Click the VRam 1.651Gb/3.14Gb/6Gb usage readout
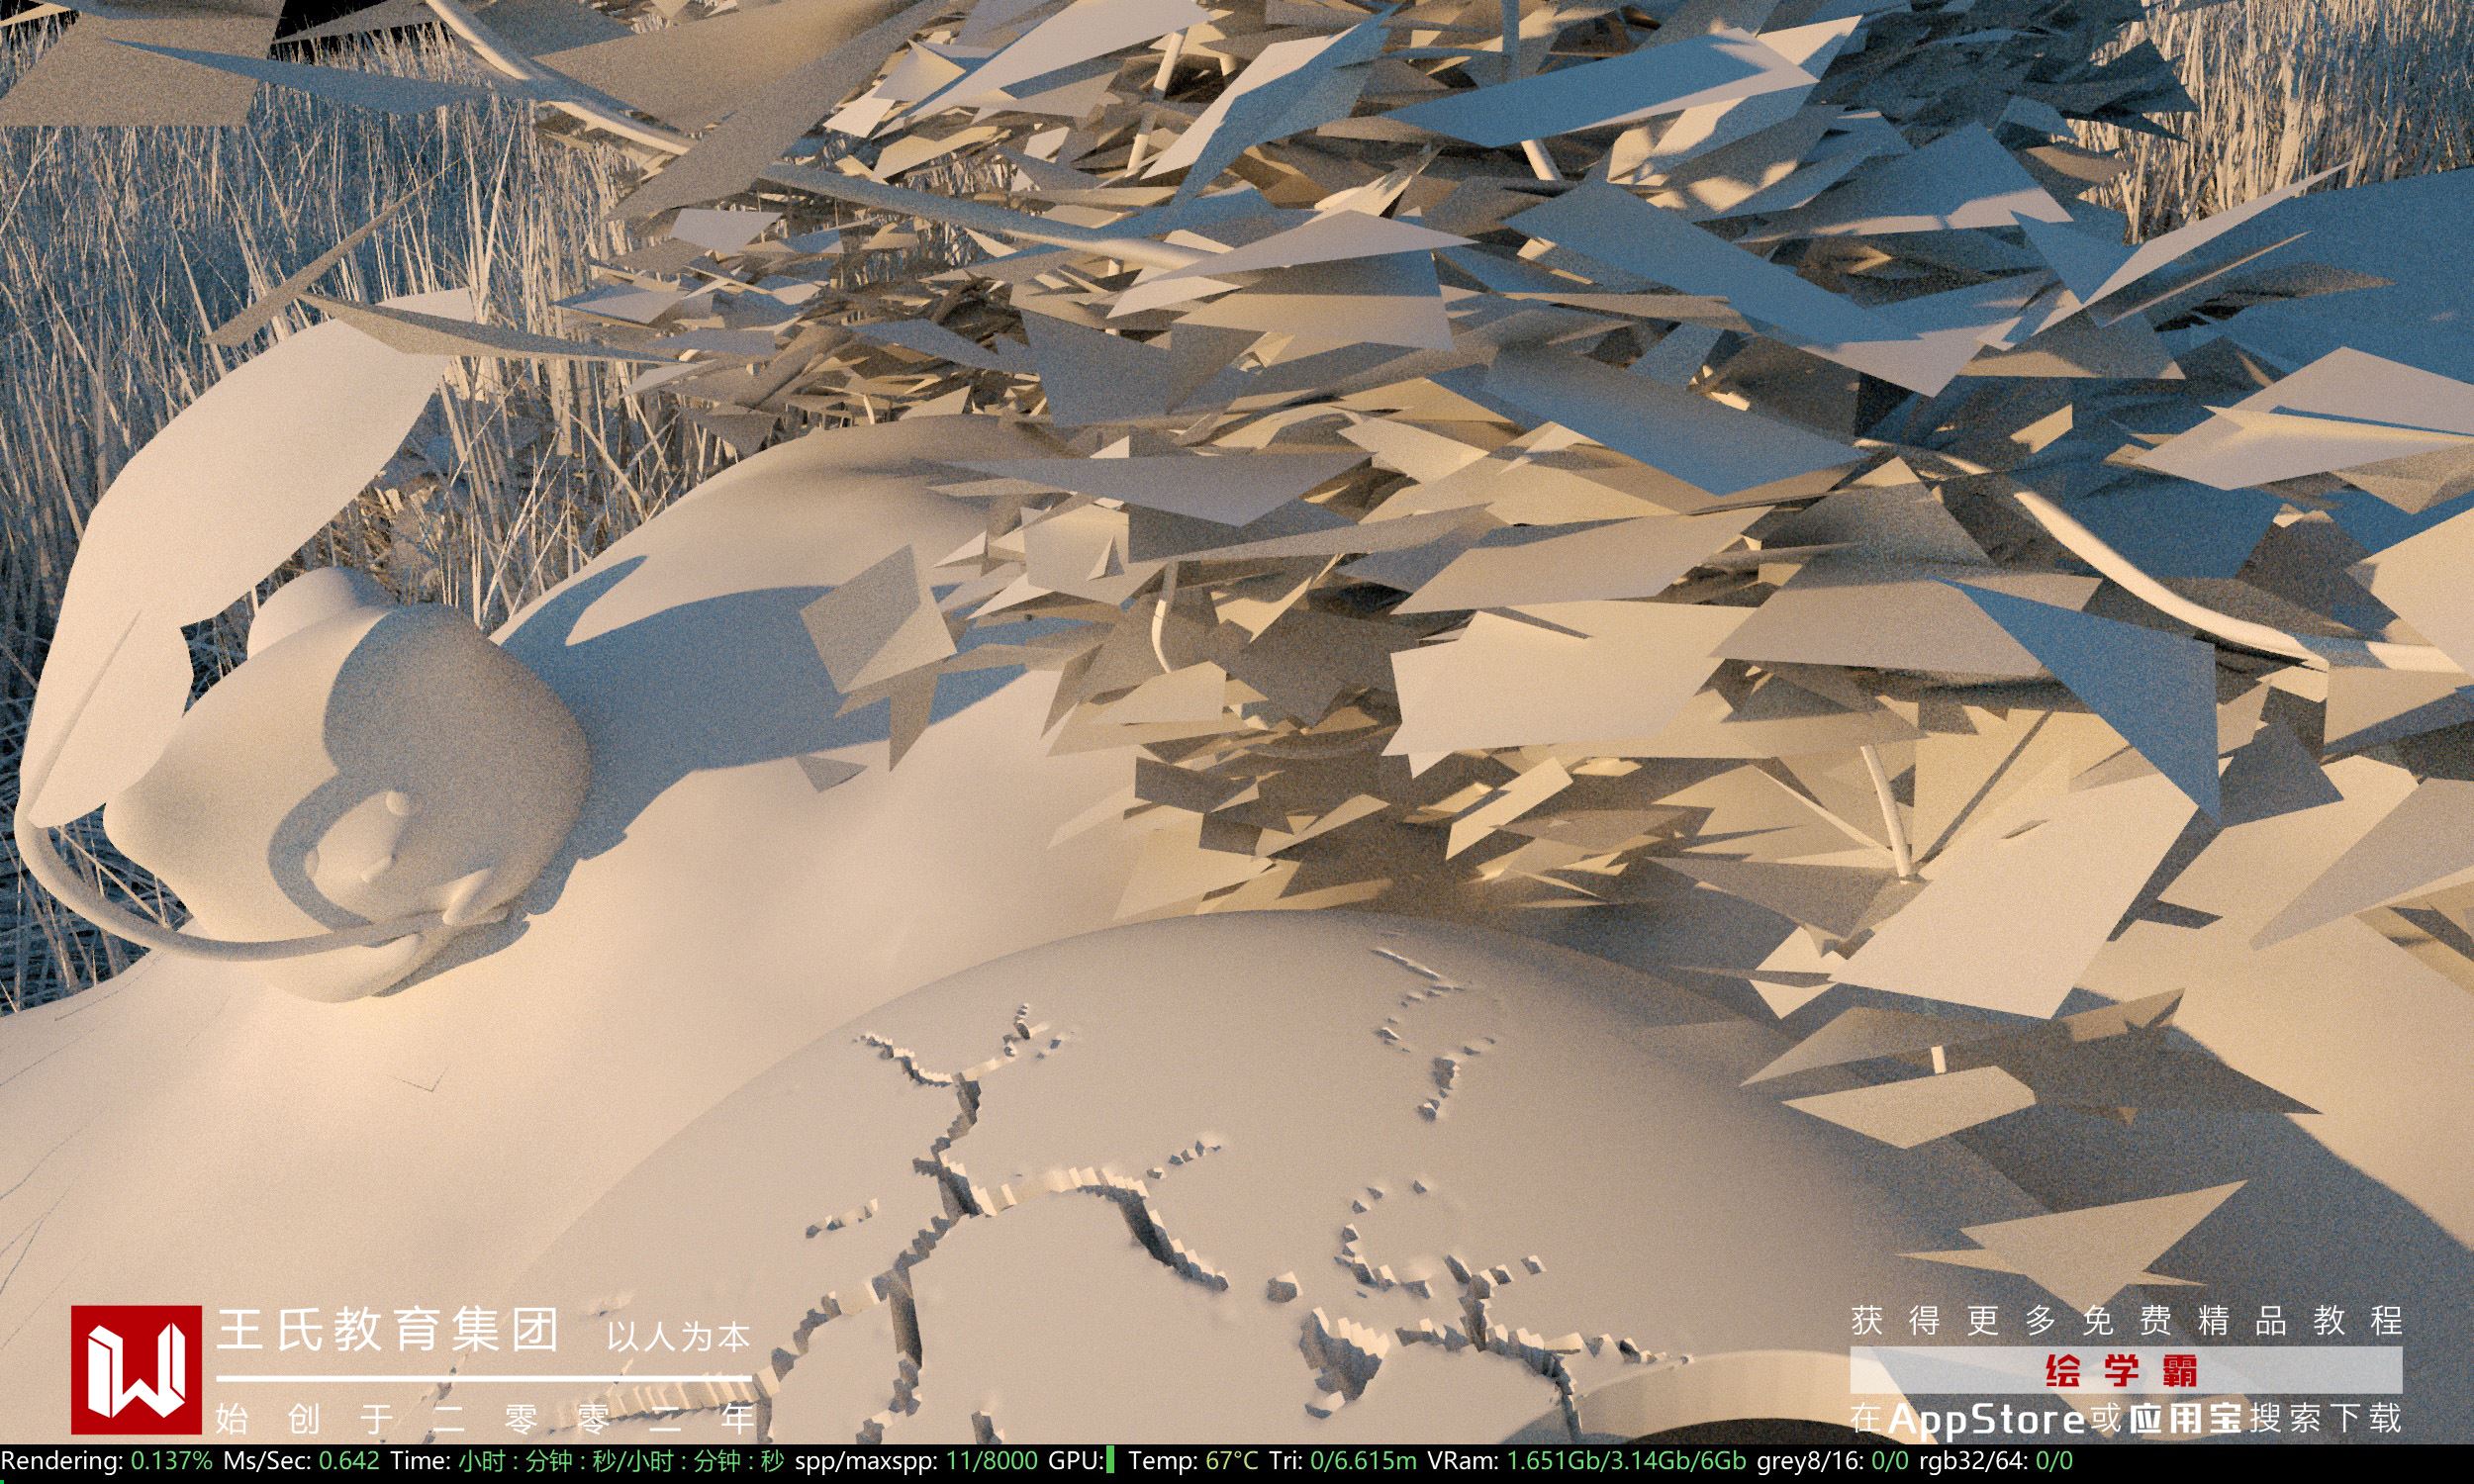 [1626, 1461]
